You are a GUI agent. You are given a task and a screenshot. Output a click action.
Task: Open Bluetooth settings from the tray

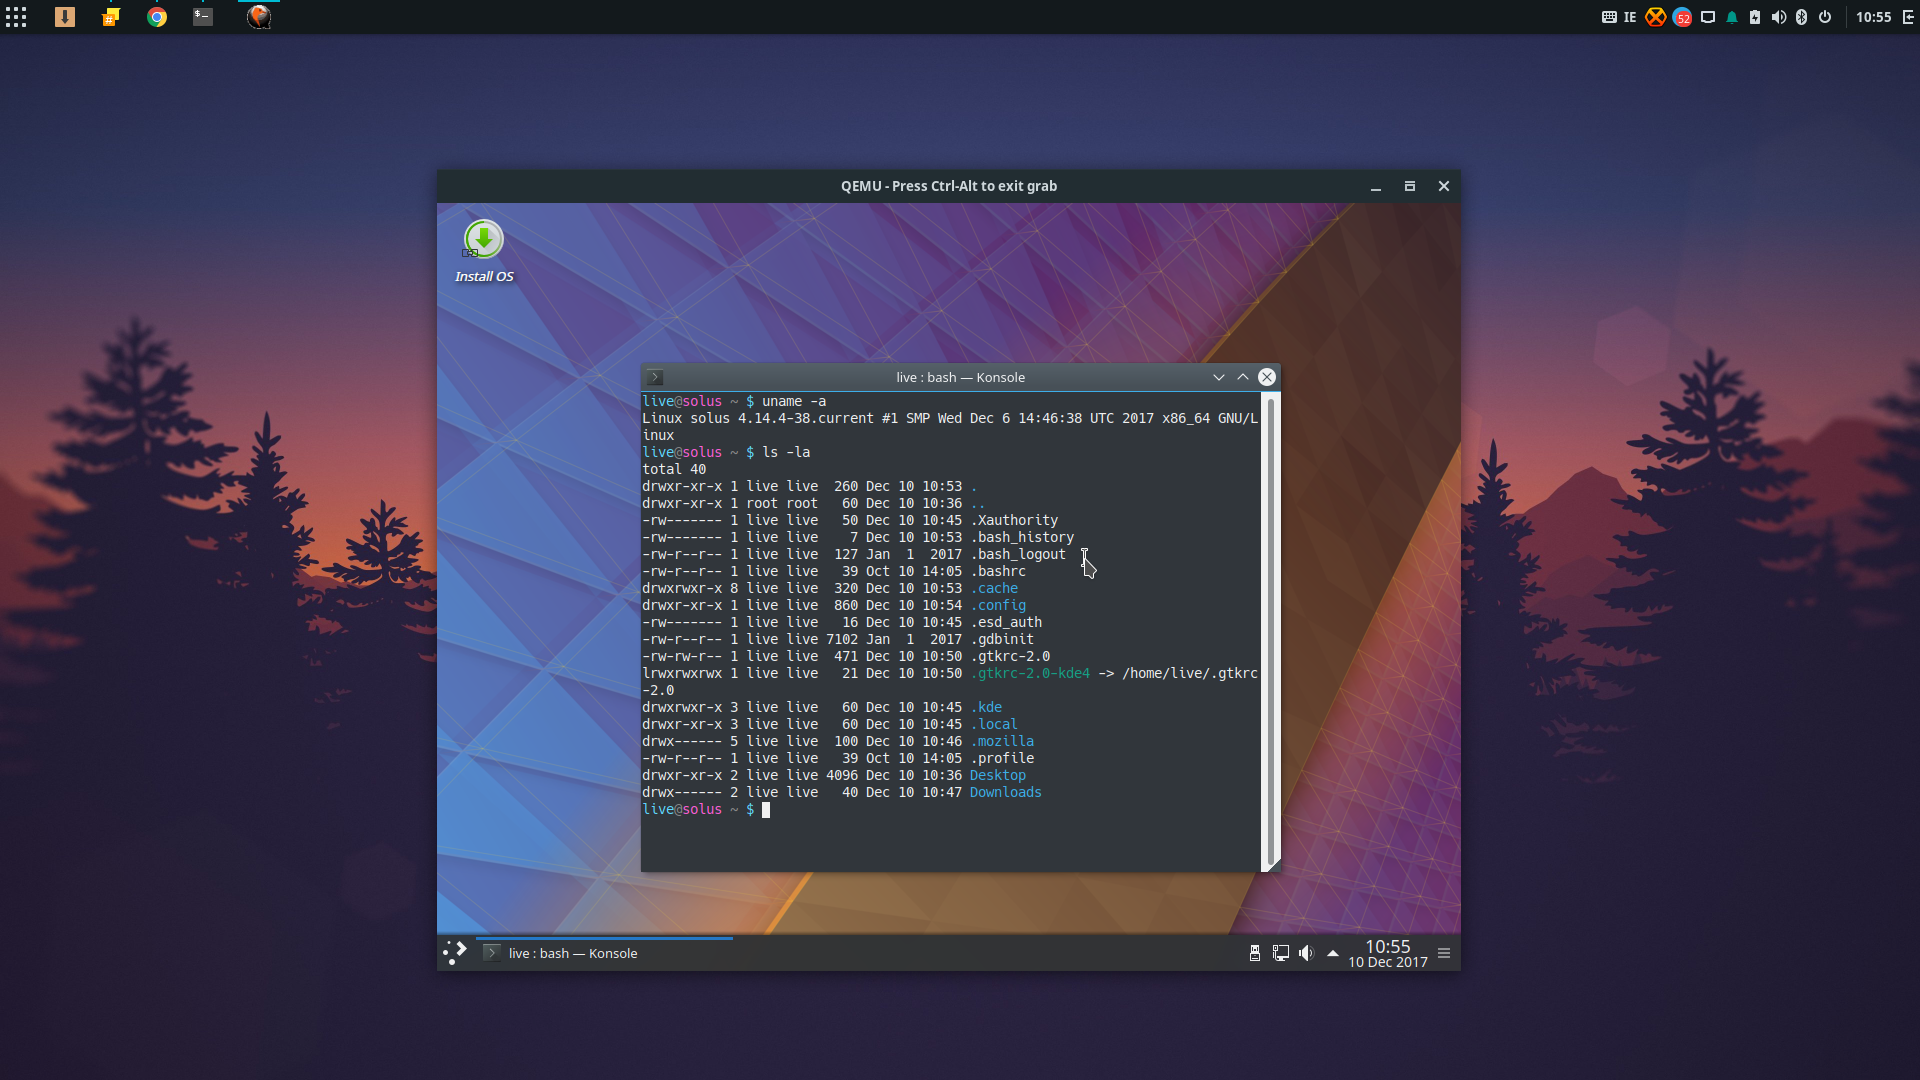[x=1802, y=17]
